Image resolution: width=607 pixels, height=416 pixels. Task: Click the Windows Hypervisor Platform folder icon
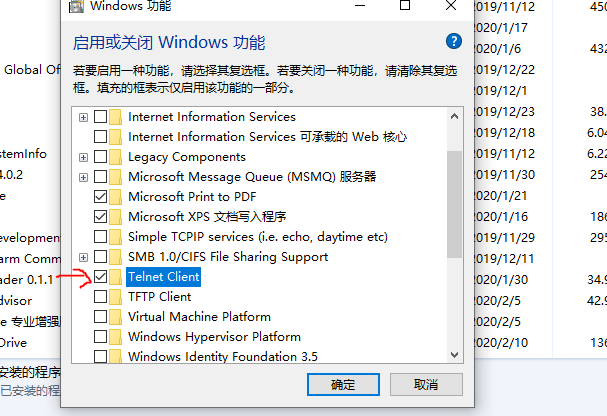pos(115,337)
